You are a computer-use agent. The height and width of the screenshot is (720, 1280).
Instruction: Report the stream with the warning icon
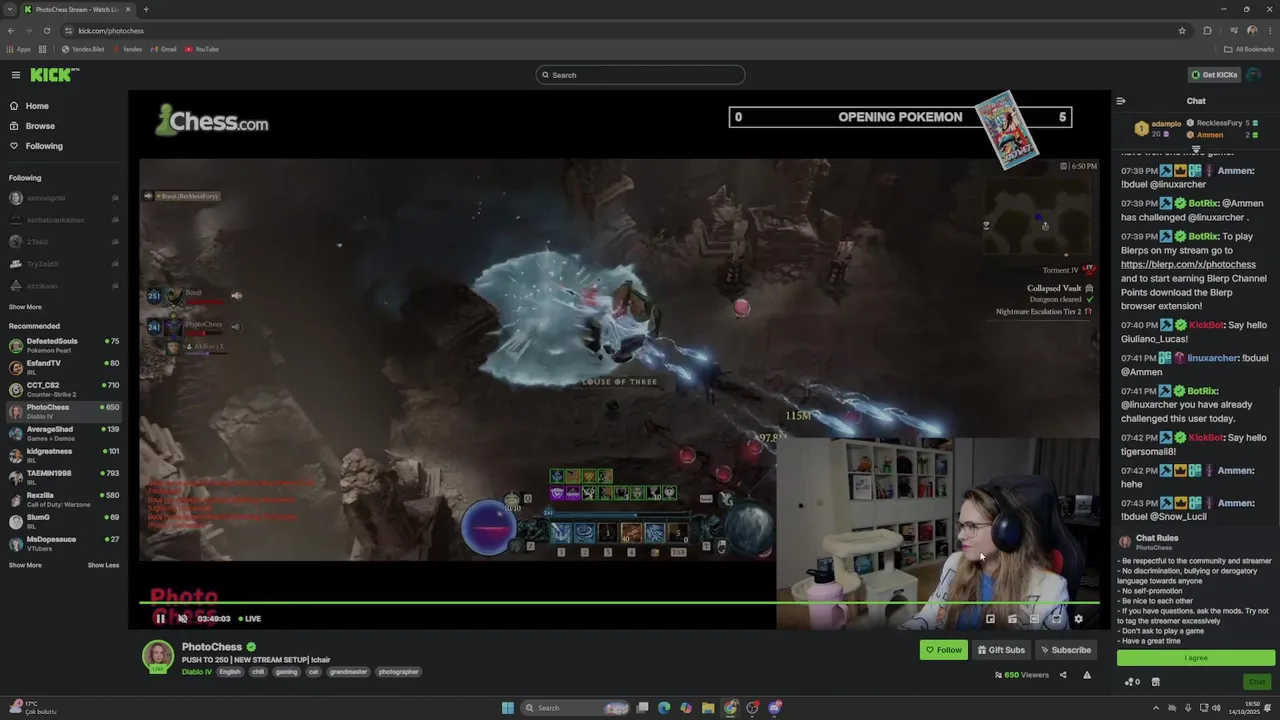[x=1087, y=675]
